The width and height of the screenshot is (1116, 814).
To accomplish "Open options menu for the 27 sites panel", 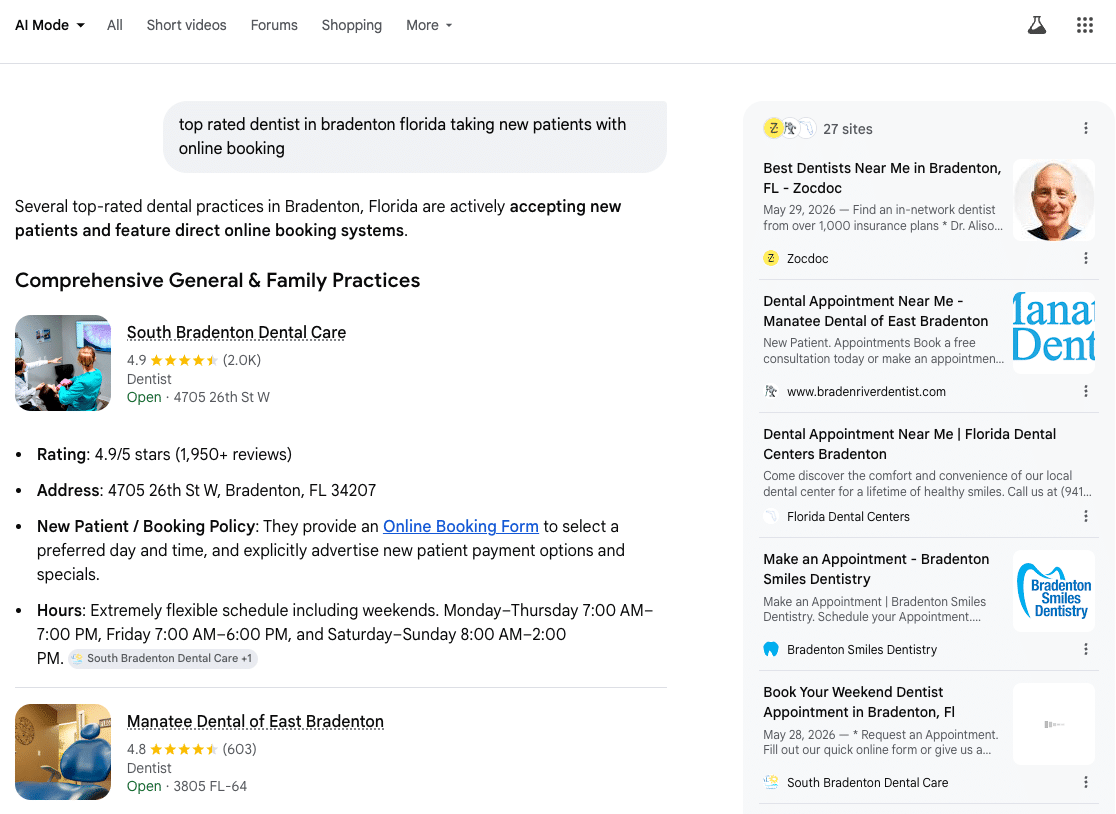I will [x=1085, y=128].
